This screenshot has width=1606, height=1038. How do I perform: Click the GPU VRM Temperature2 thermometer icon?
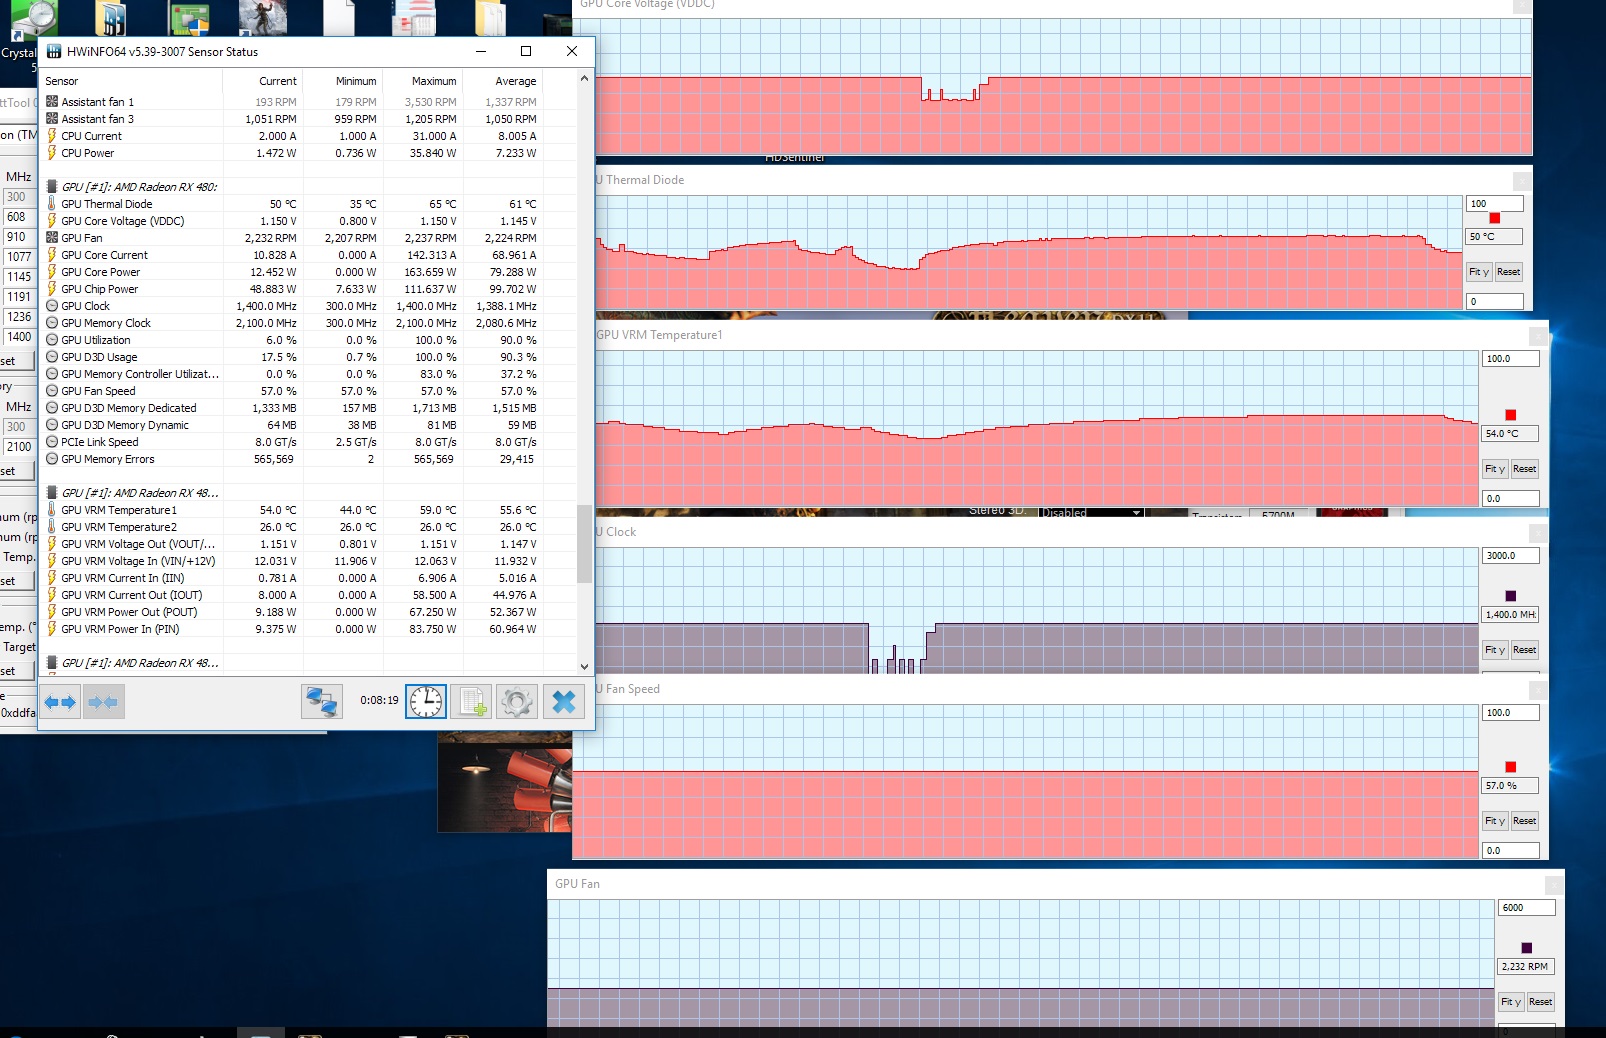(52, 526)
